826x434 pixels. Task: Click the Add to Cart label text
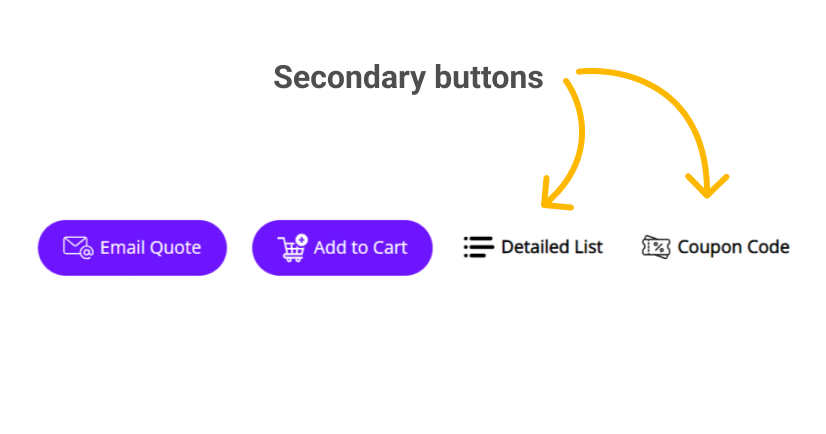coord(360,248)
